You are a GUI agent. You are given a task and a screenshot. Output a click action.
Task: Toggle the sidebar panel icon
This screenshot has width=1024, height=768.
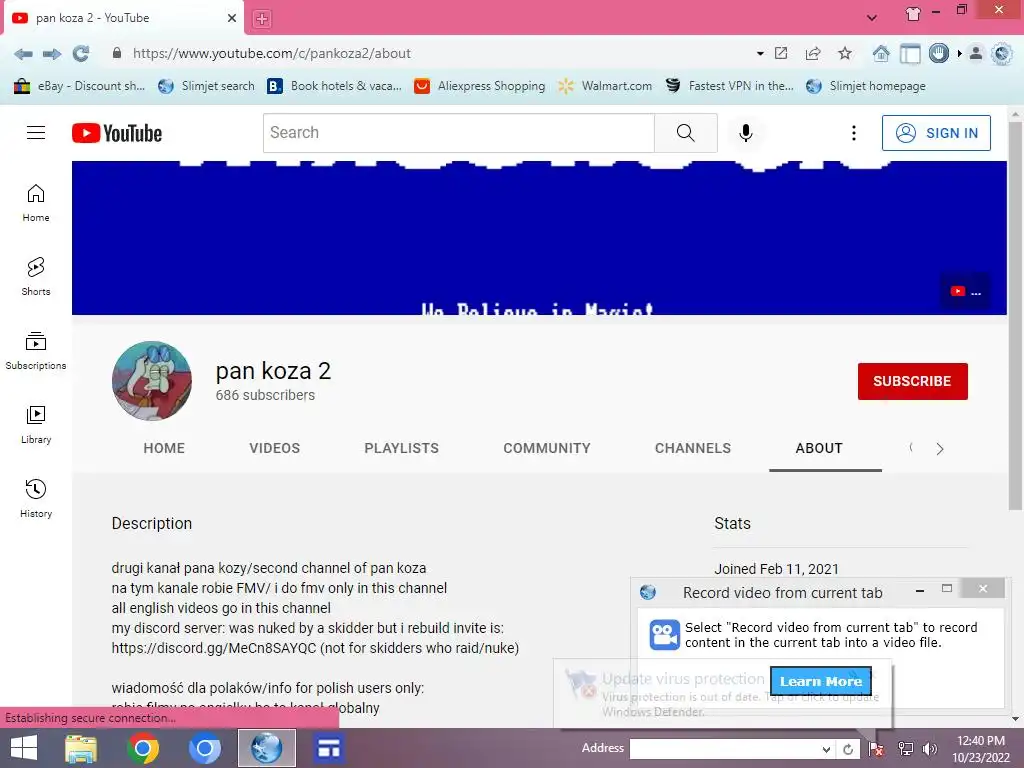click(910, 53)
